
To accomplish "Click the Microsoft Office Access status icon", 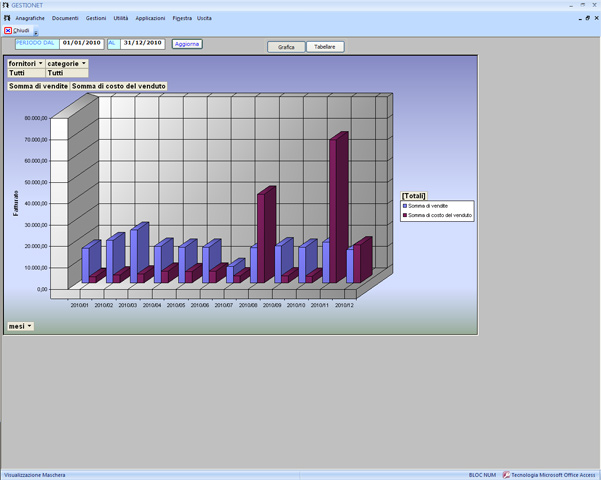I will (506, 475).
